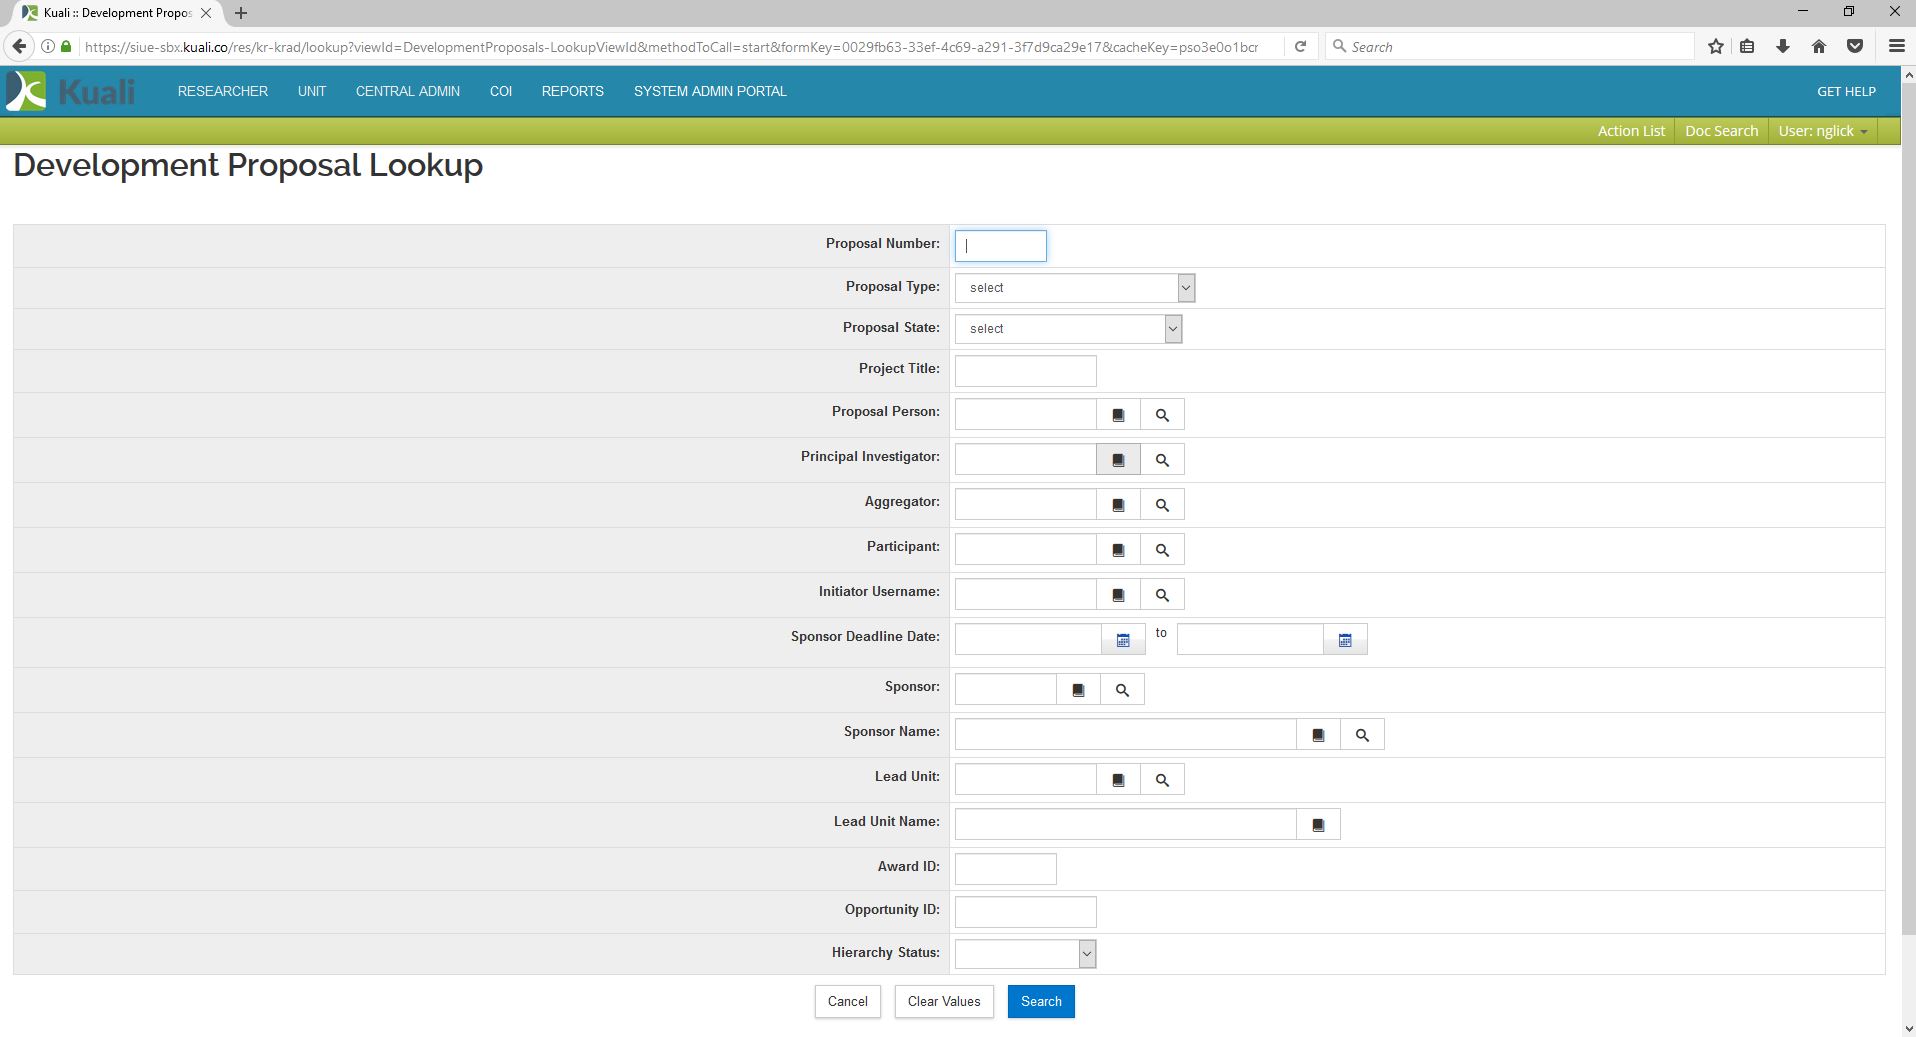
Task: Expand the Proposal State dropdown
Action: click(x=1068, y=329)
